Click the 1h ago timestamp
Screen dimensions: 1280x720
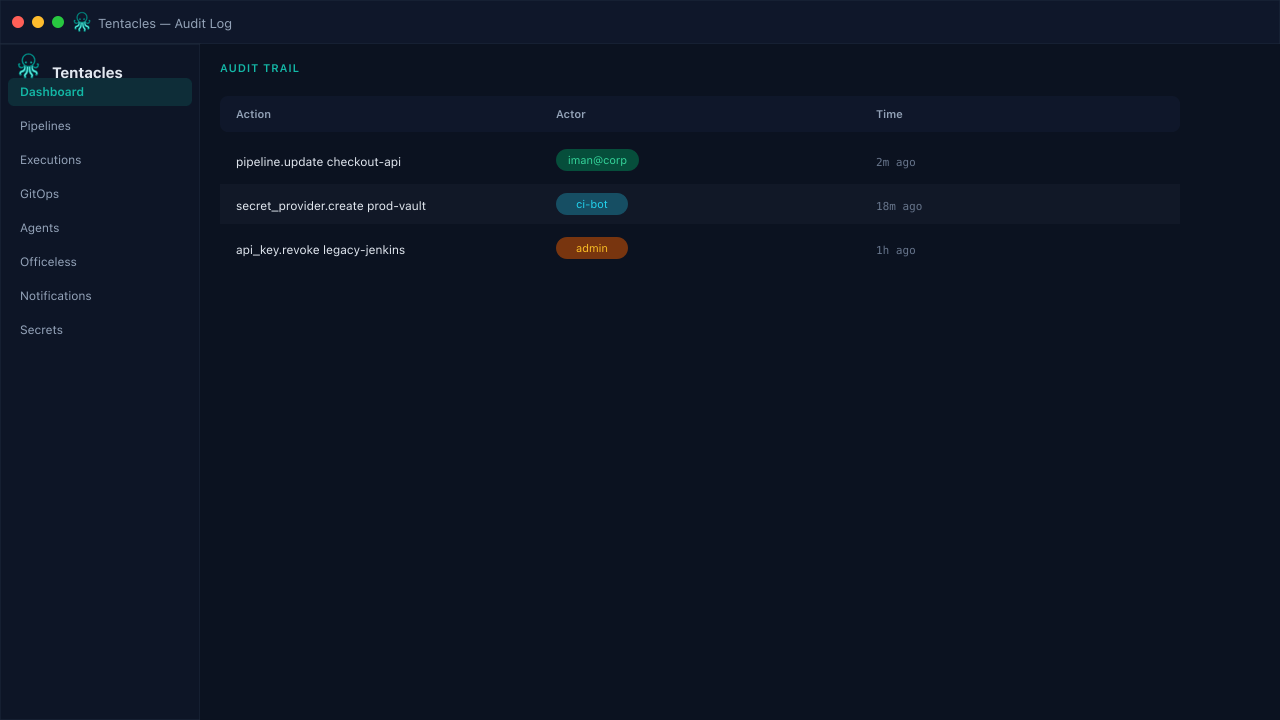click(895, 250)
